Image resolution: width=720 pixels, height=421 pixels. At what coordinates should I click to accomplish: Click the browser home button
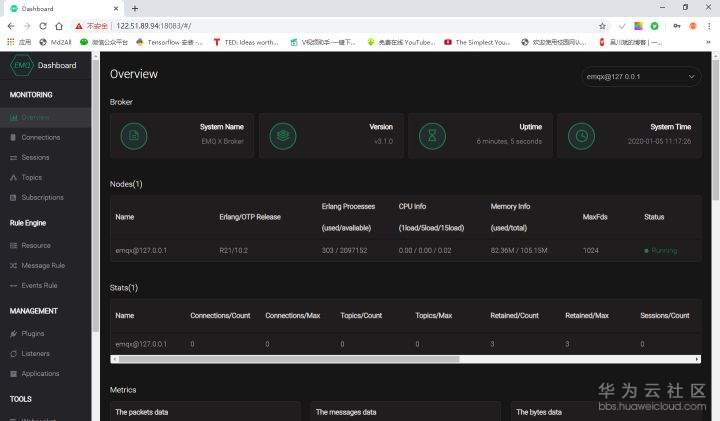coord(59,26)
